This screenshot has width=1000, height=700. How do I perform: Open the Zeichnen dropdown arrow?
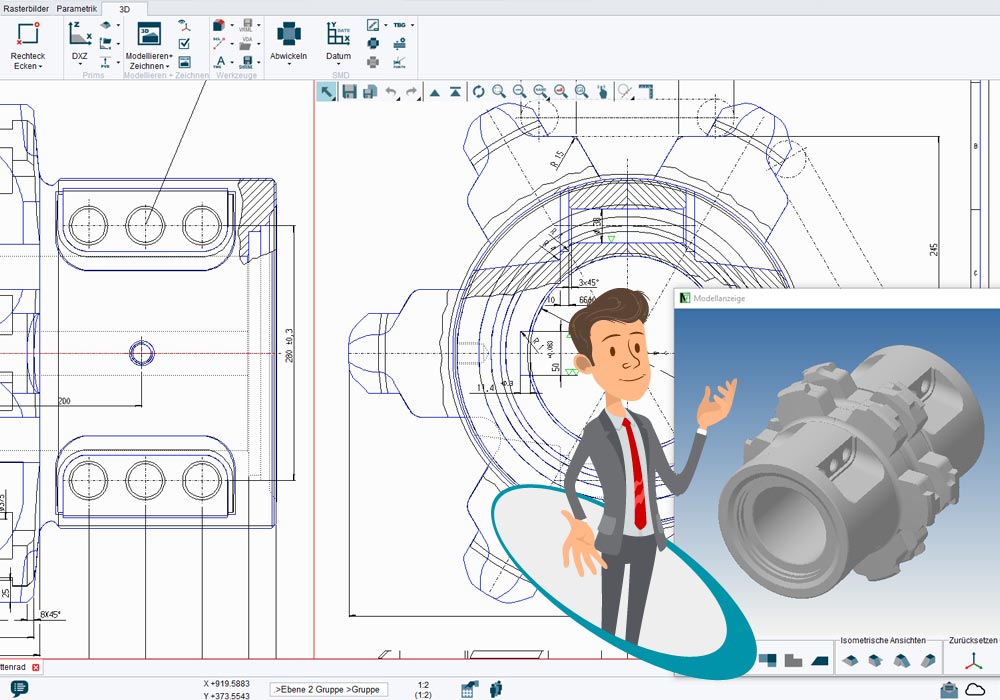[168, 66]
